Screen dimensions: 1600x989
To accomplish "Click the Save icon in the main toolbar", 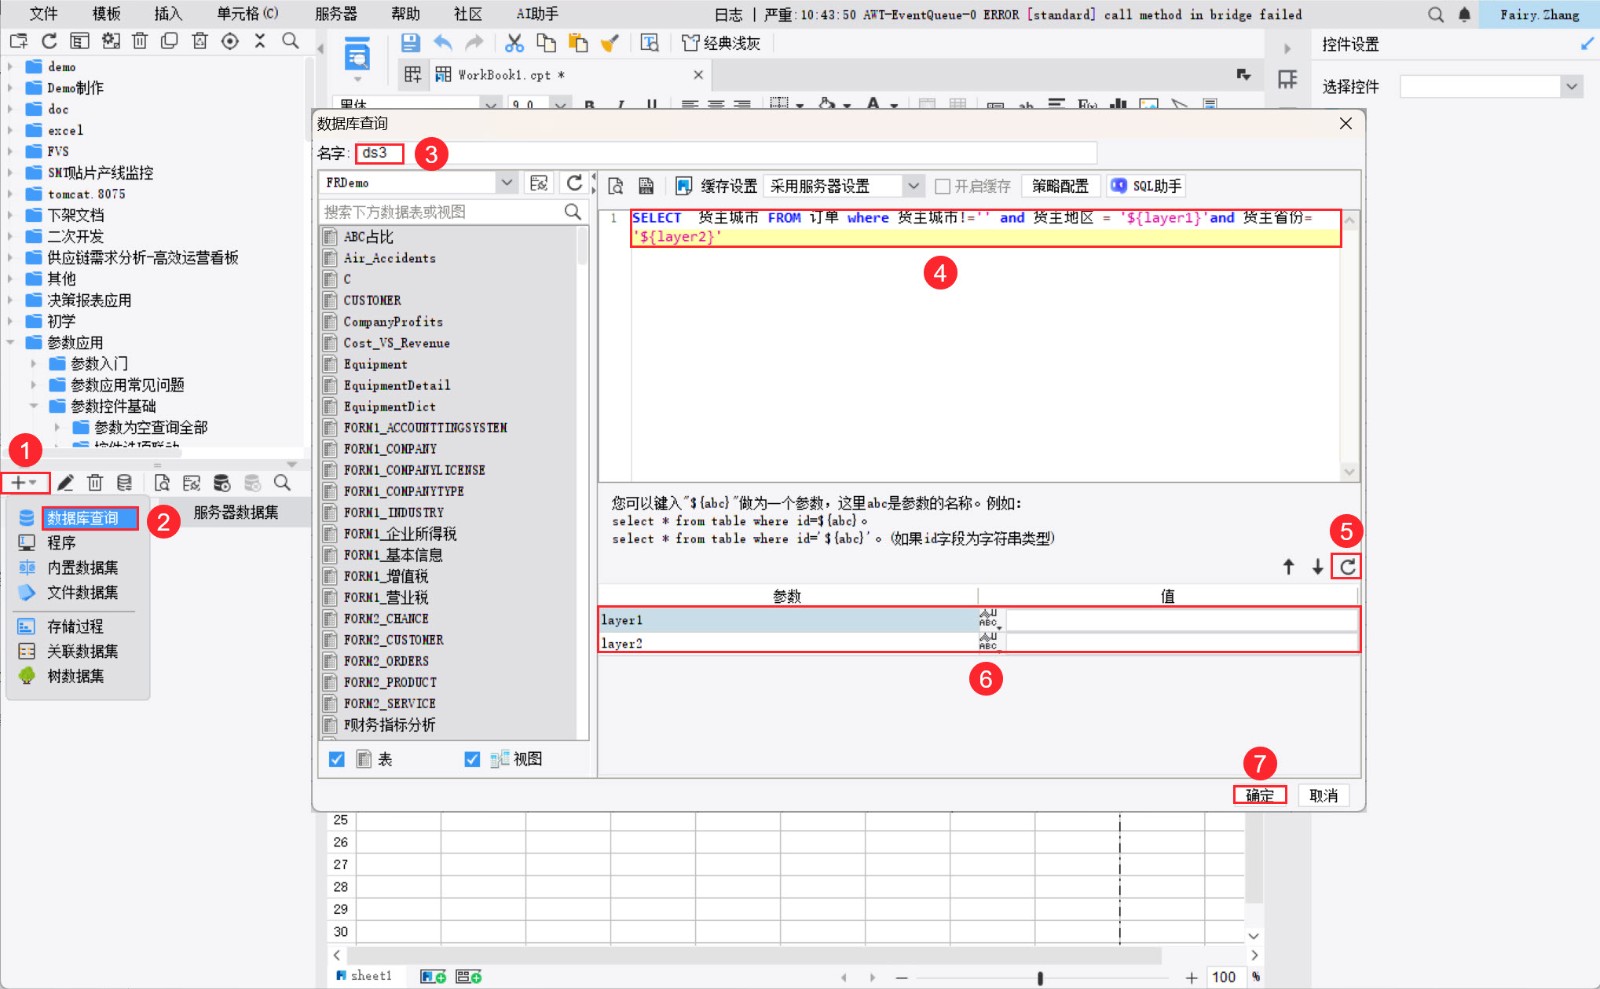I will click(410, 43).
